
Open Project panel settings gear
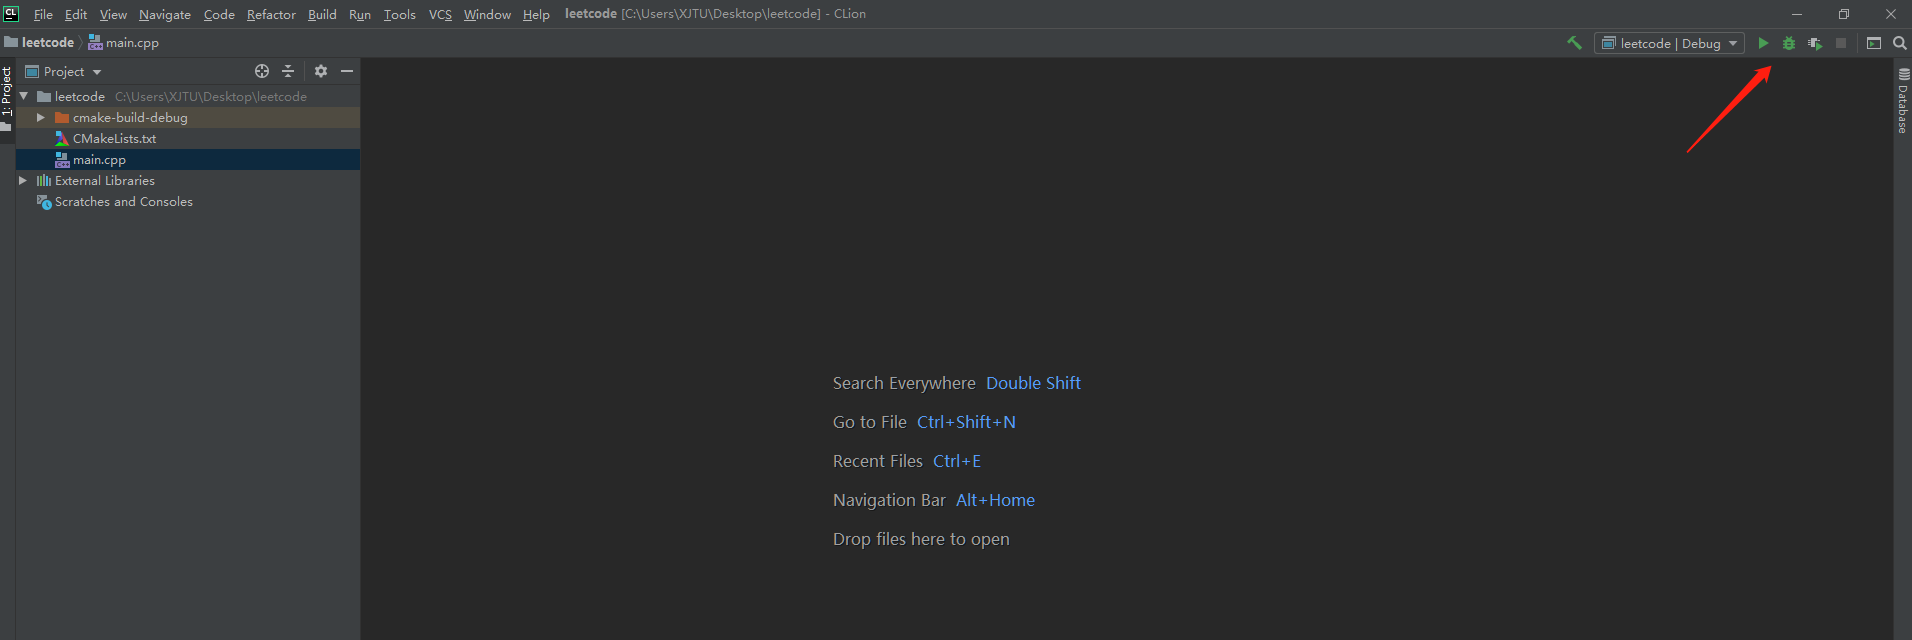coord(321,71)
